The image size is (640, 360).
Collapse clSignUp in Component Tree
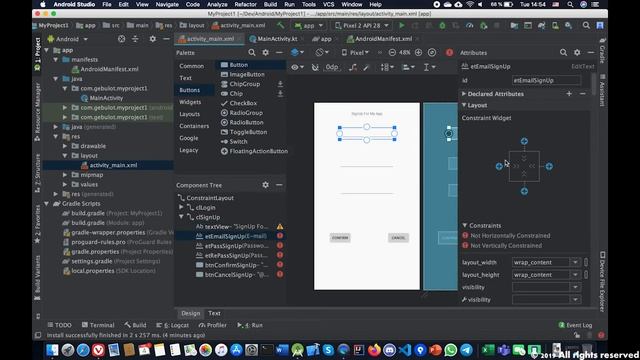(x=181, y=217)
